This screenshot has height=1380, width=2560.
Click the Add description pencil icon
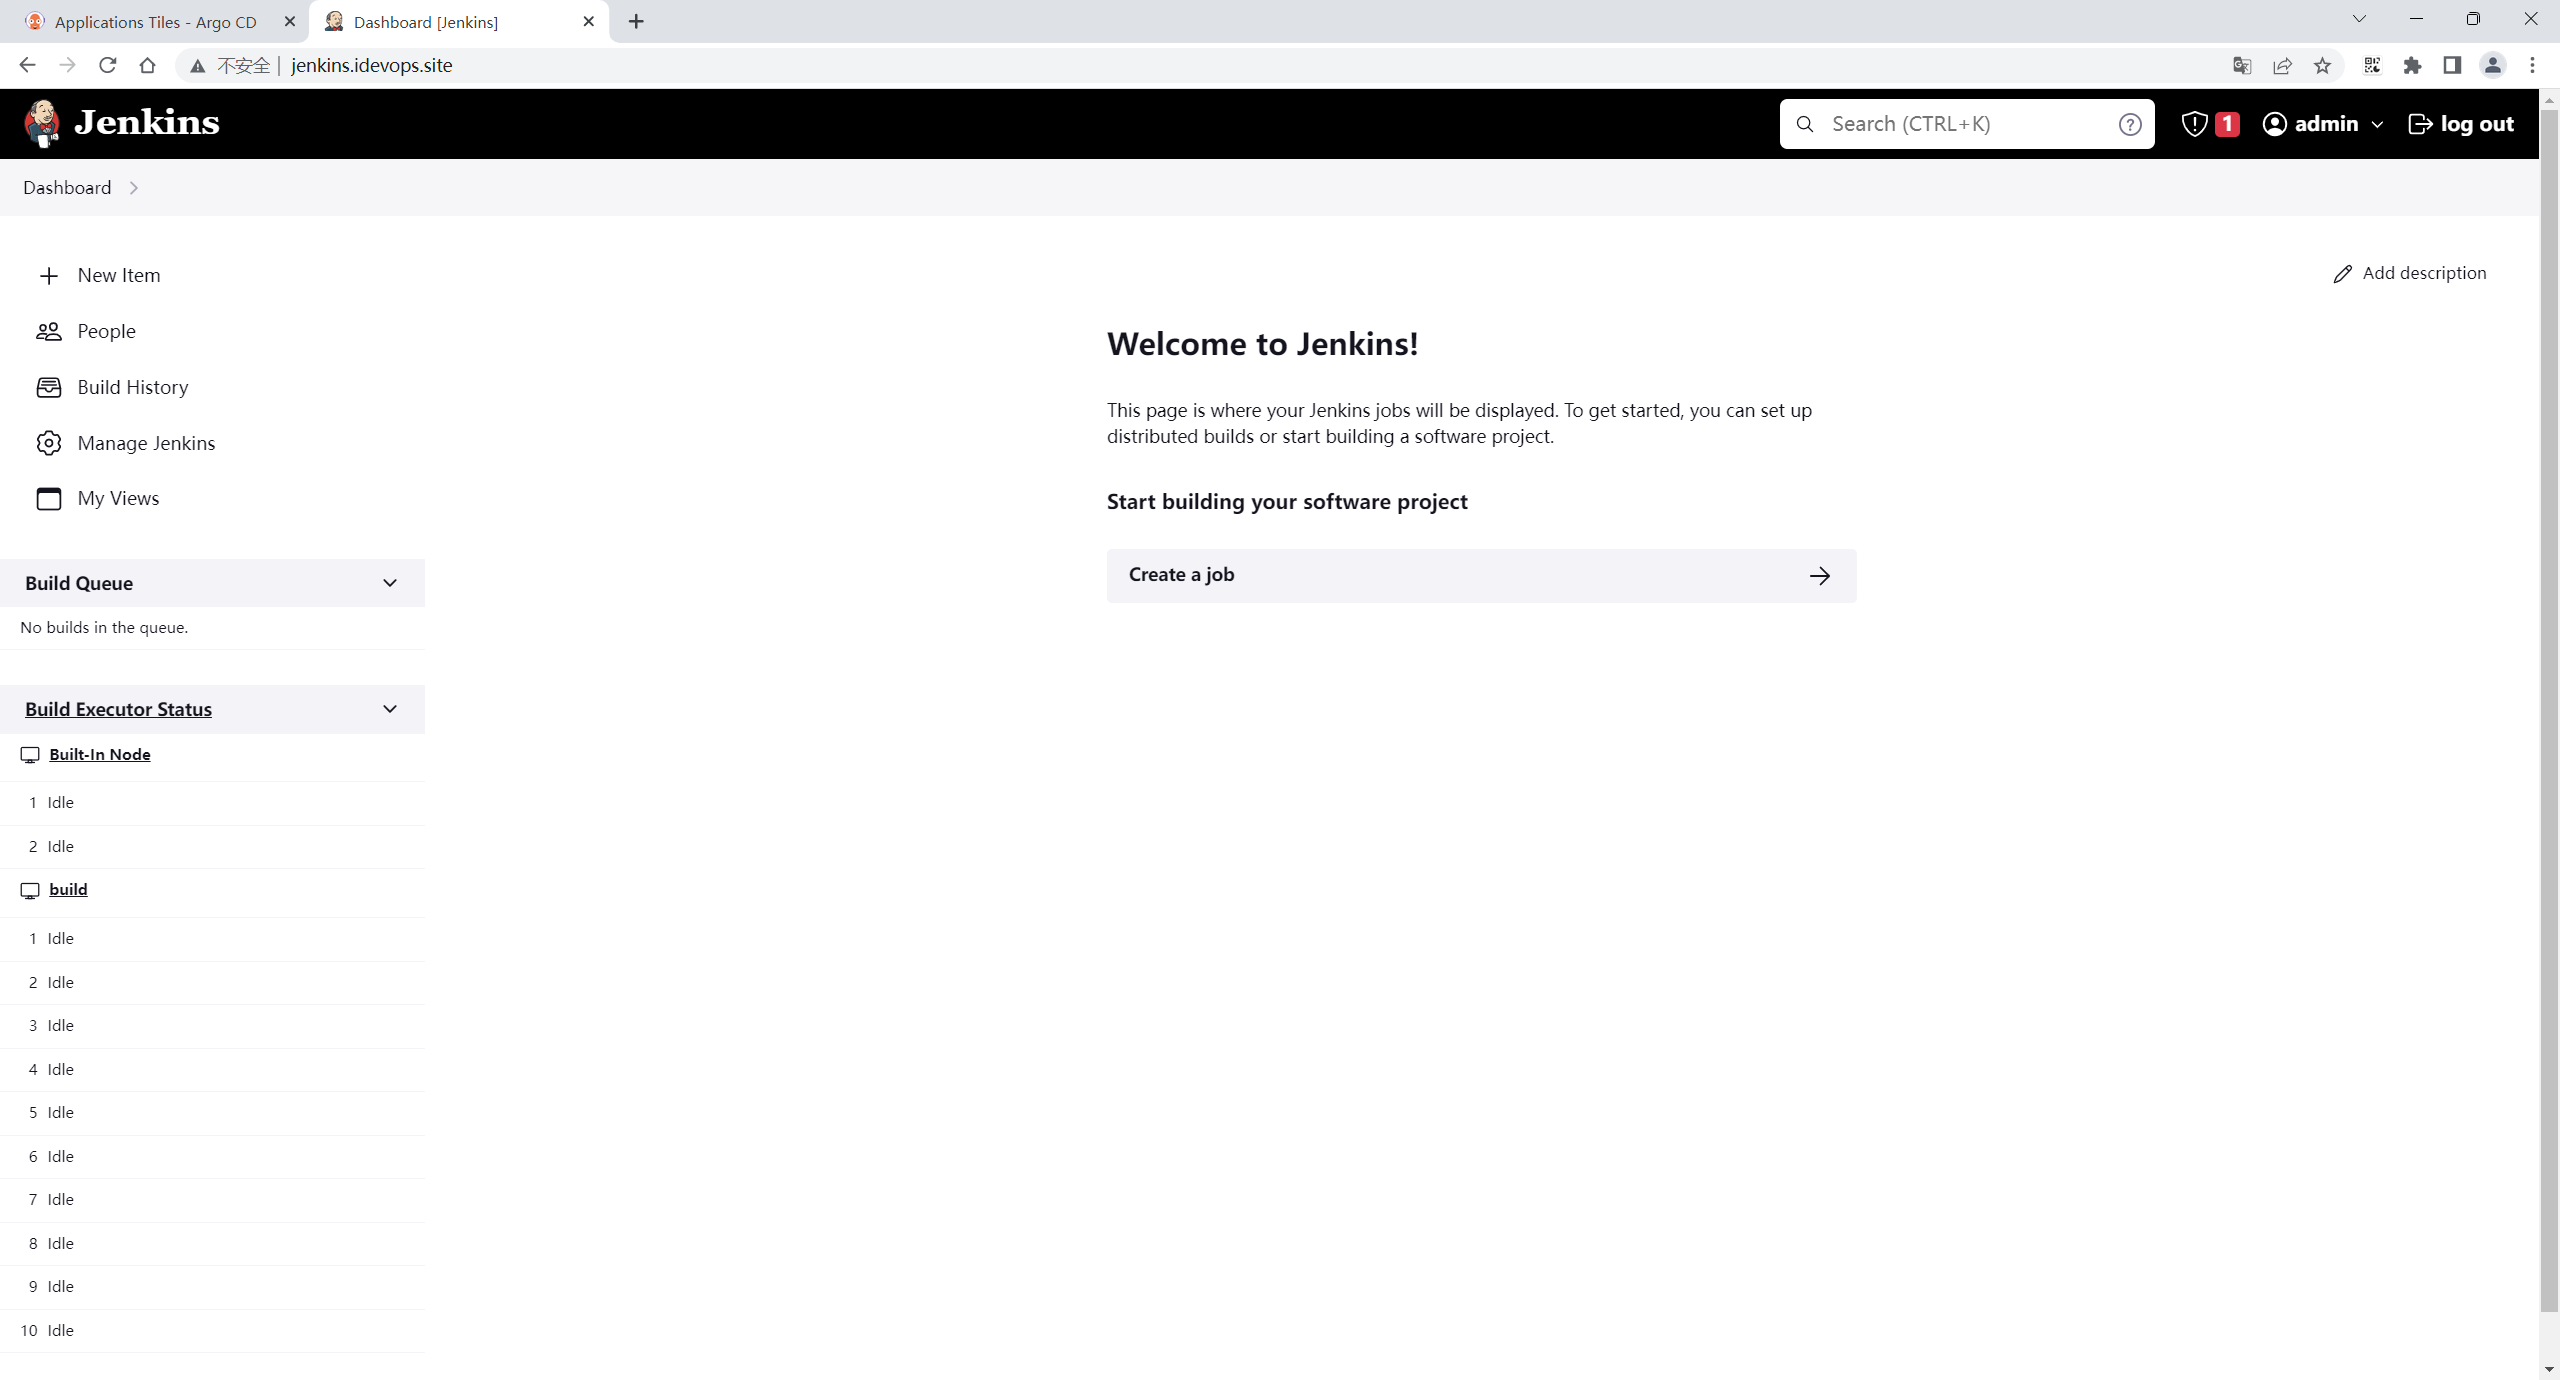coord(2342,274)
